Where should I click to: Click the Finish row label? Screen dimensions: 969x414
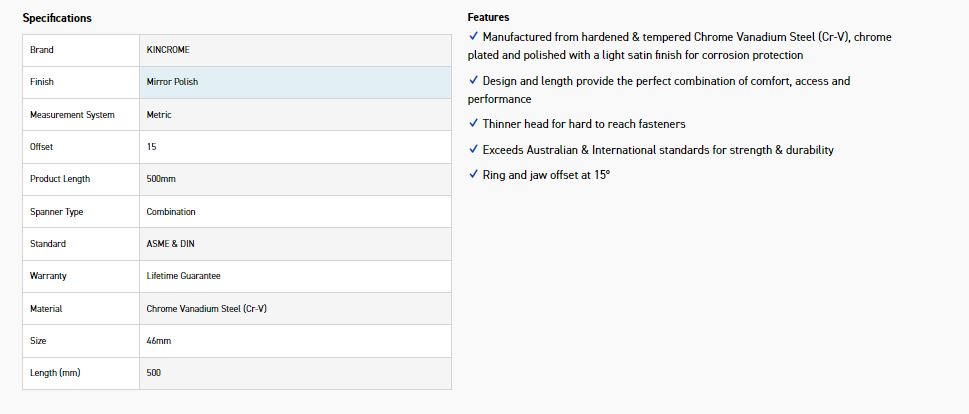tap(42, 82)
